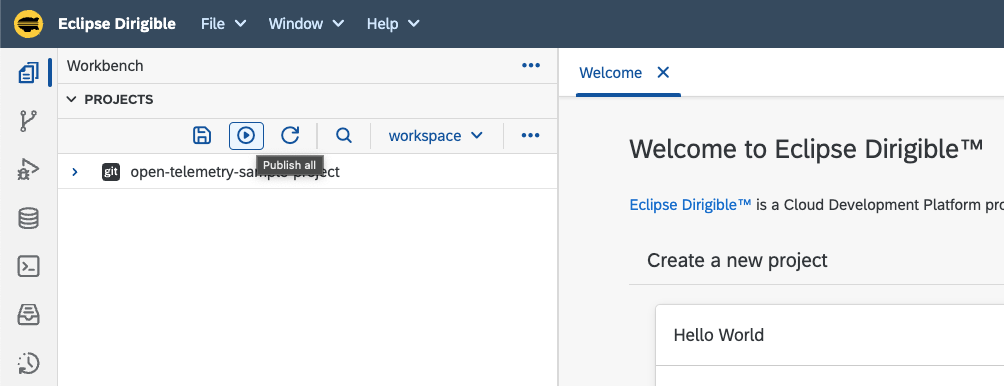
Task: Expand the open-telemetry-sample-project tree node
Action: tap(75, 172)
